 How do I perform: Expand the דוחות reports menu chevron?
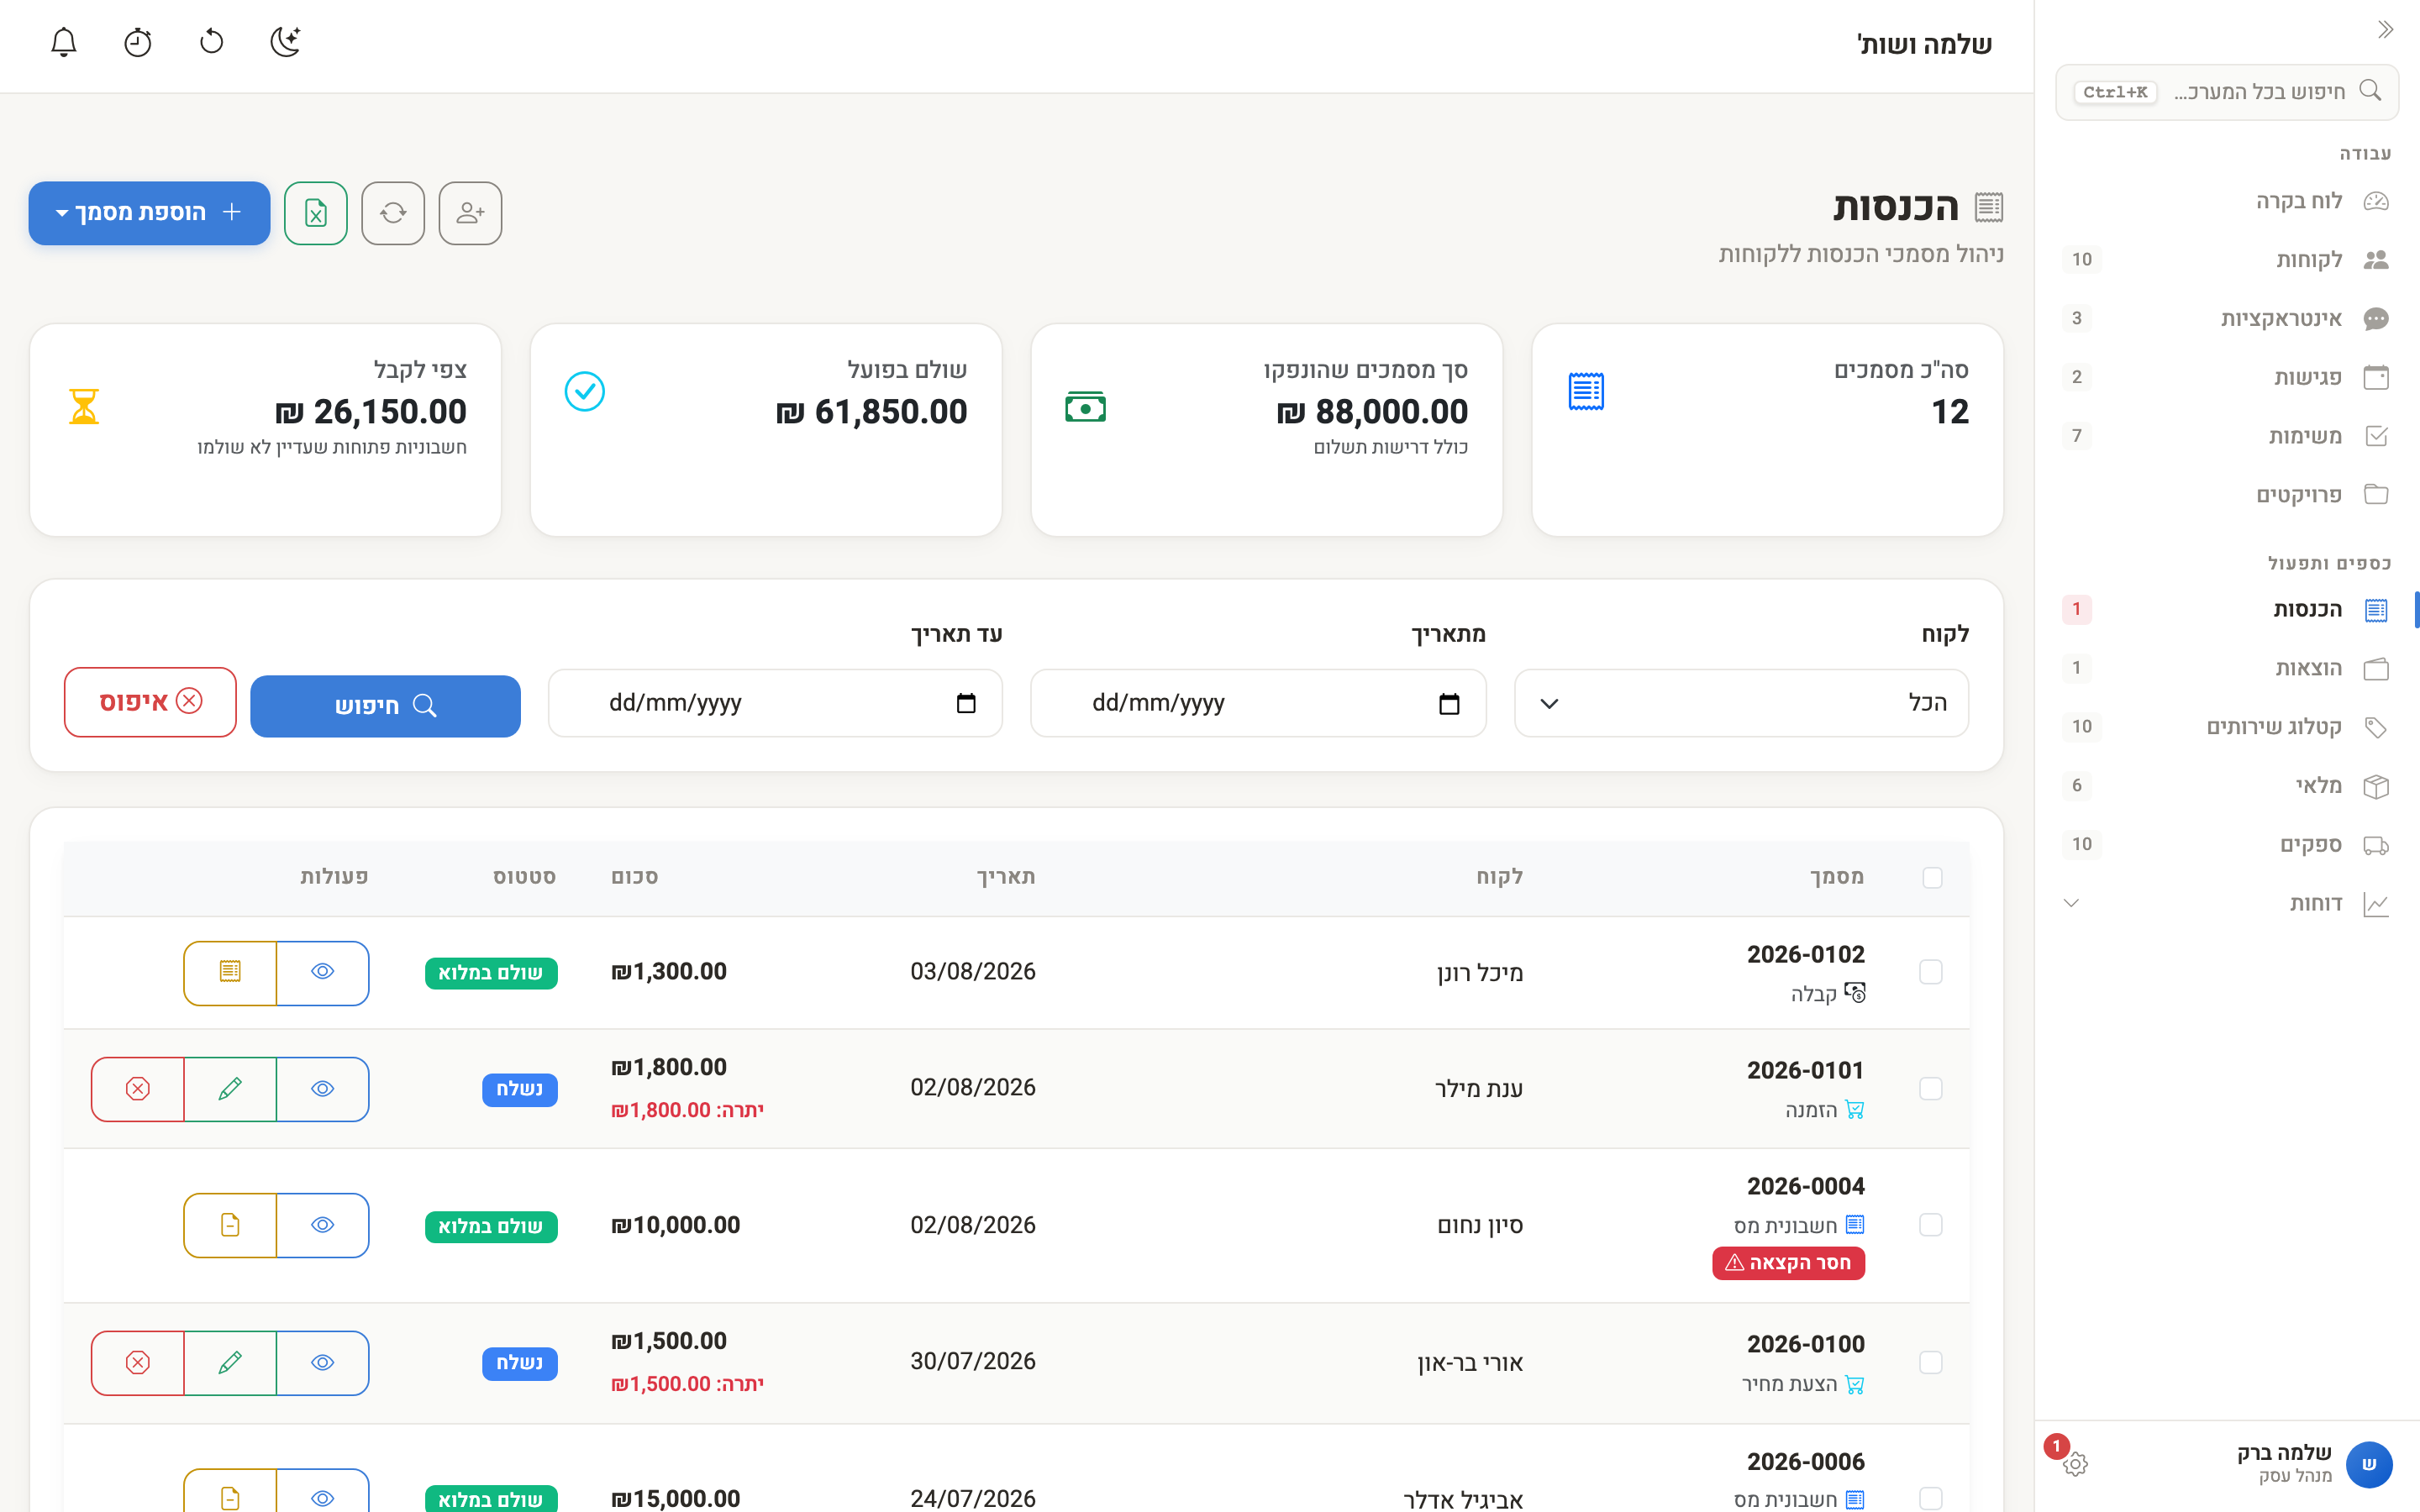pyautogui.click(x=2071, y=903)
